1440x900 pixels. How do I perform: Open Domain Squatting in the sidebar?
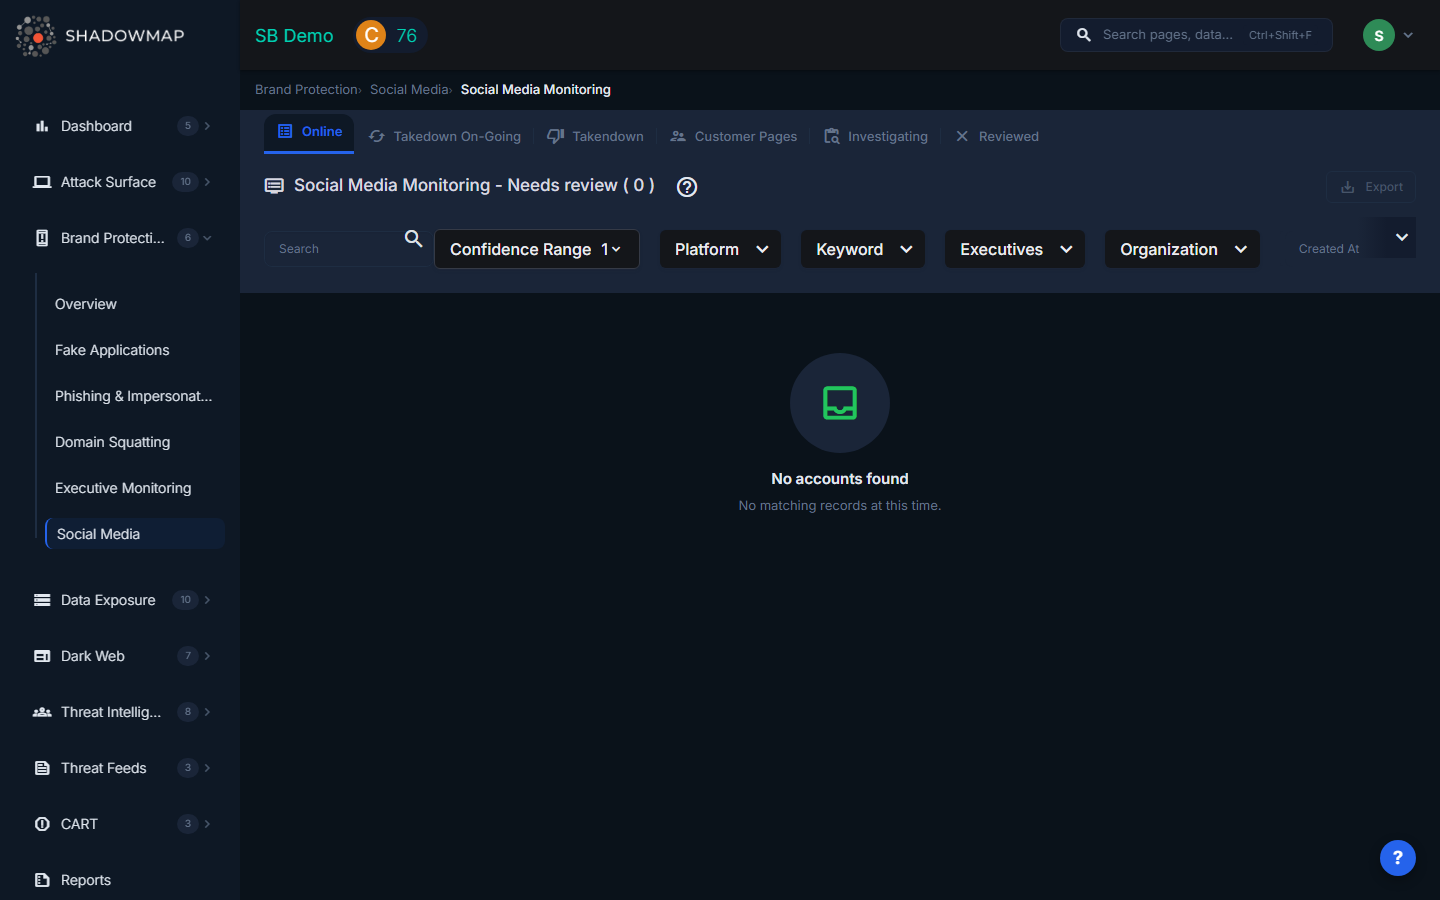click(112, 442)
